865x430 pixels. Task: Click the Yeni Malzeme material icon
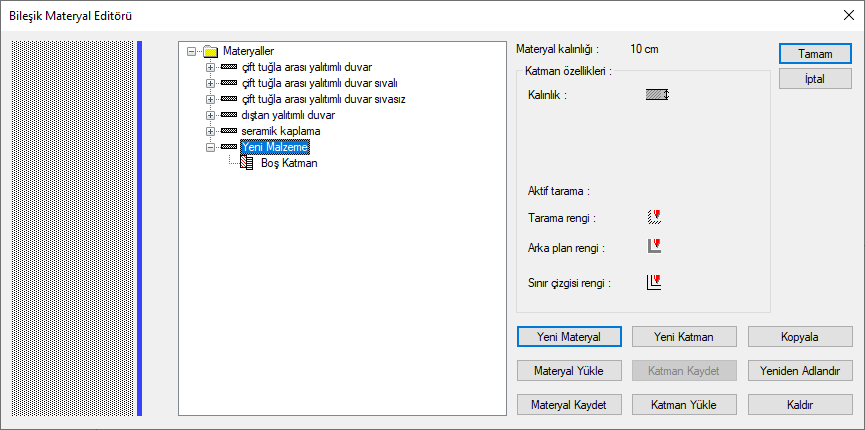tap(229, 147)
